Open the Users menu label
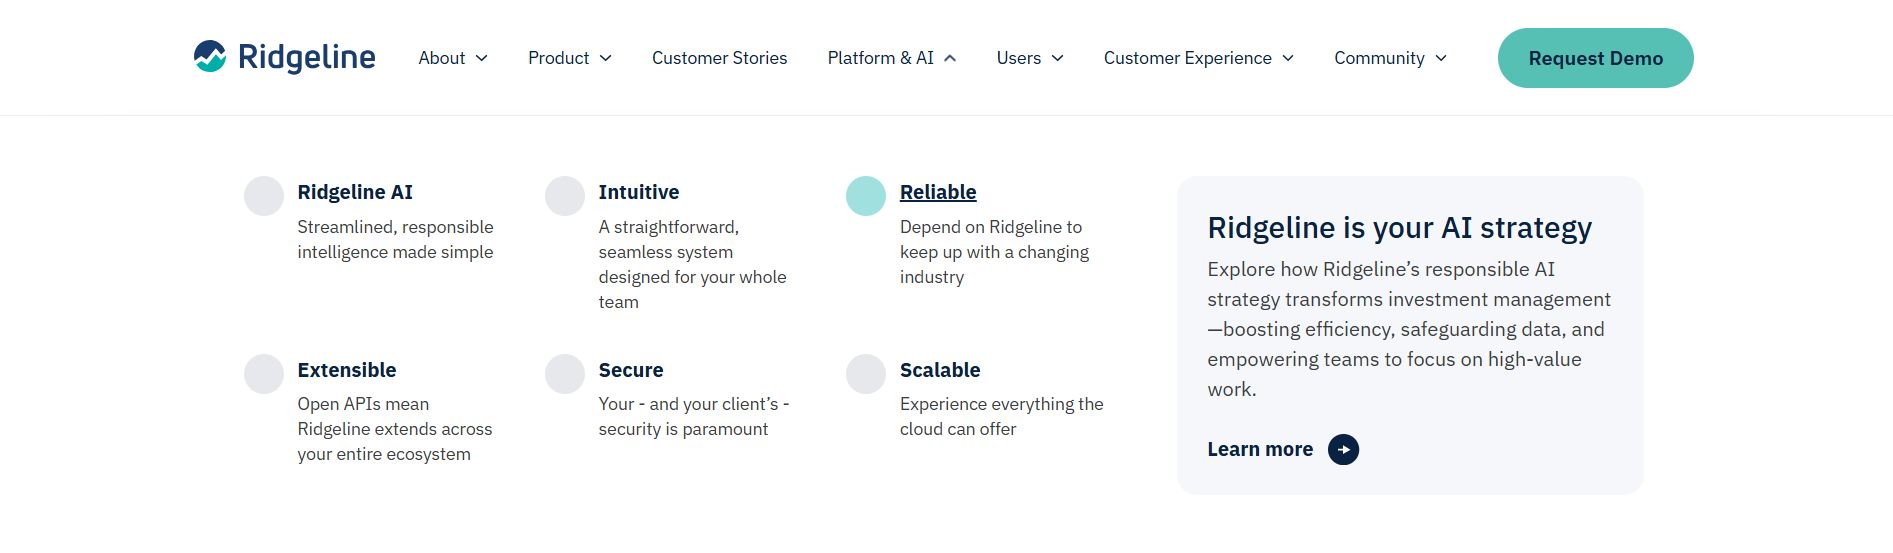 (x=1019, y=58)
